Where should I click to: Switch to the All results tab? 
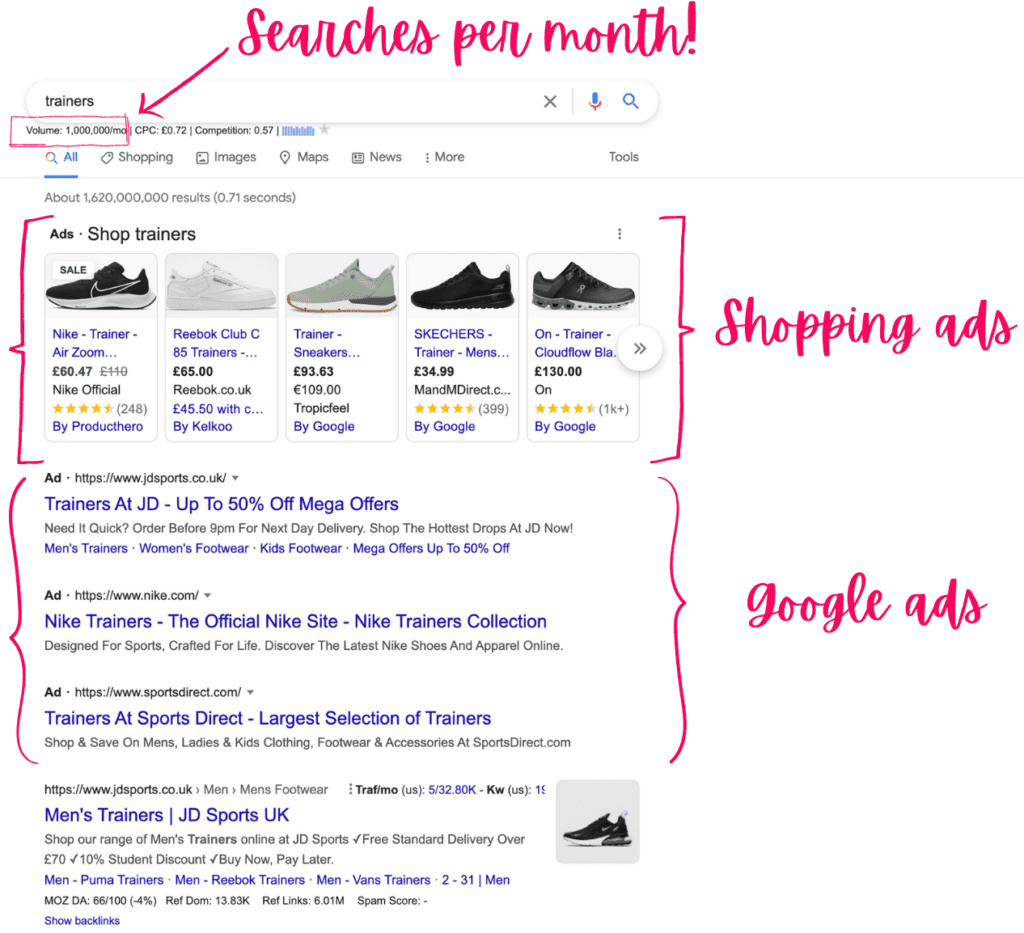click(x=61, y=157)
